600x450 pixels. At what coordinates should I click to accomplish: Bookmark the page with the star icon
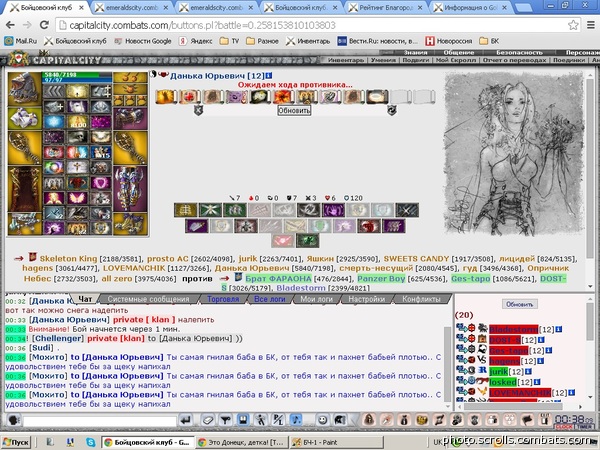(x=573, y=25)
